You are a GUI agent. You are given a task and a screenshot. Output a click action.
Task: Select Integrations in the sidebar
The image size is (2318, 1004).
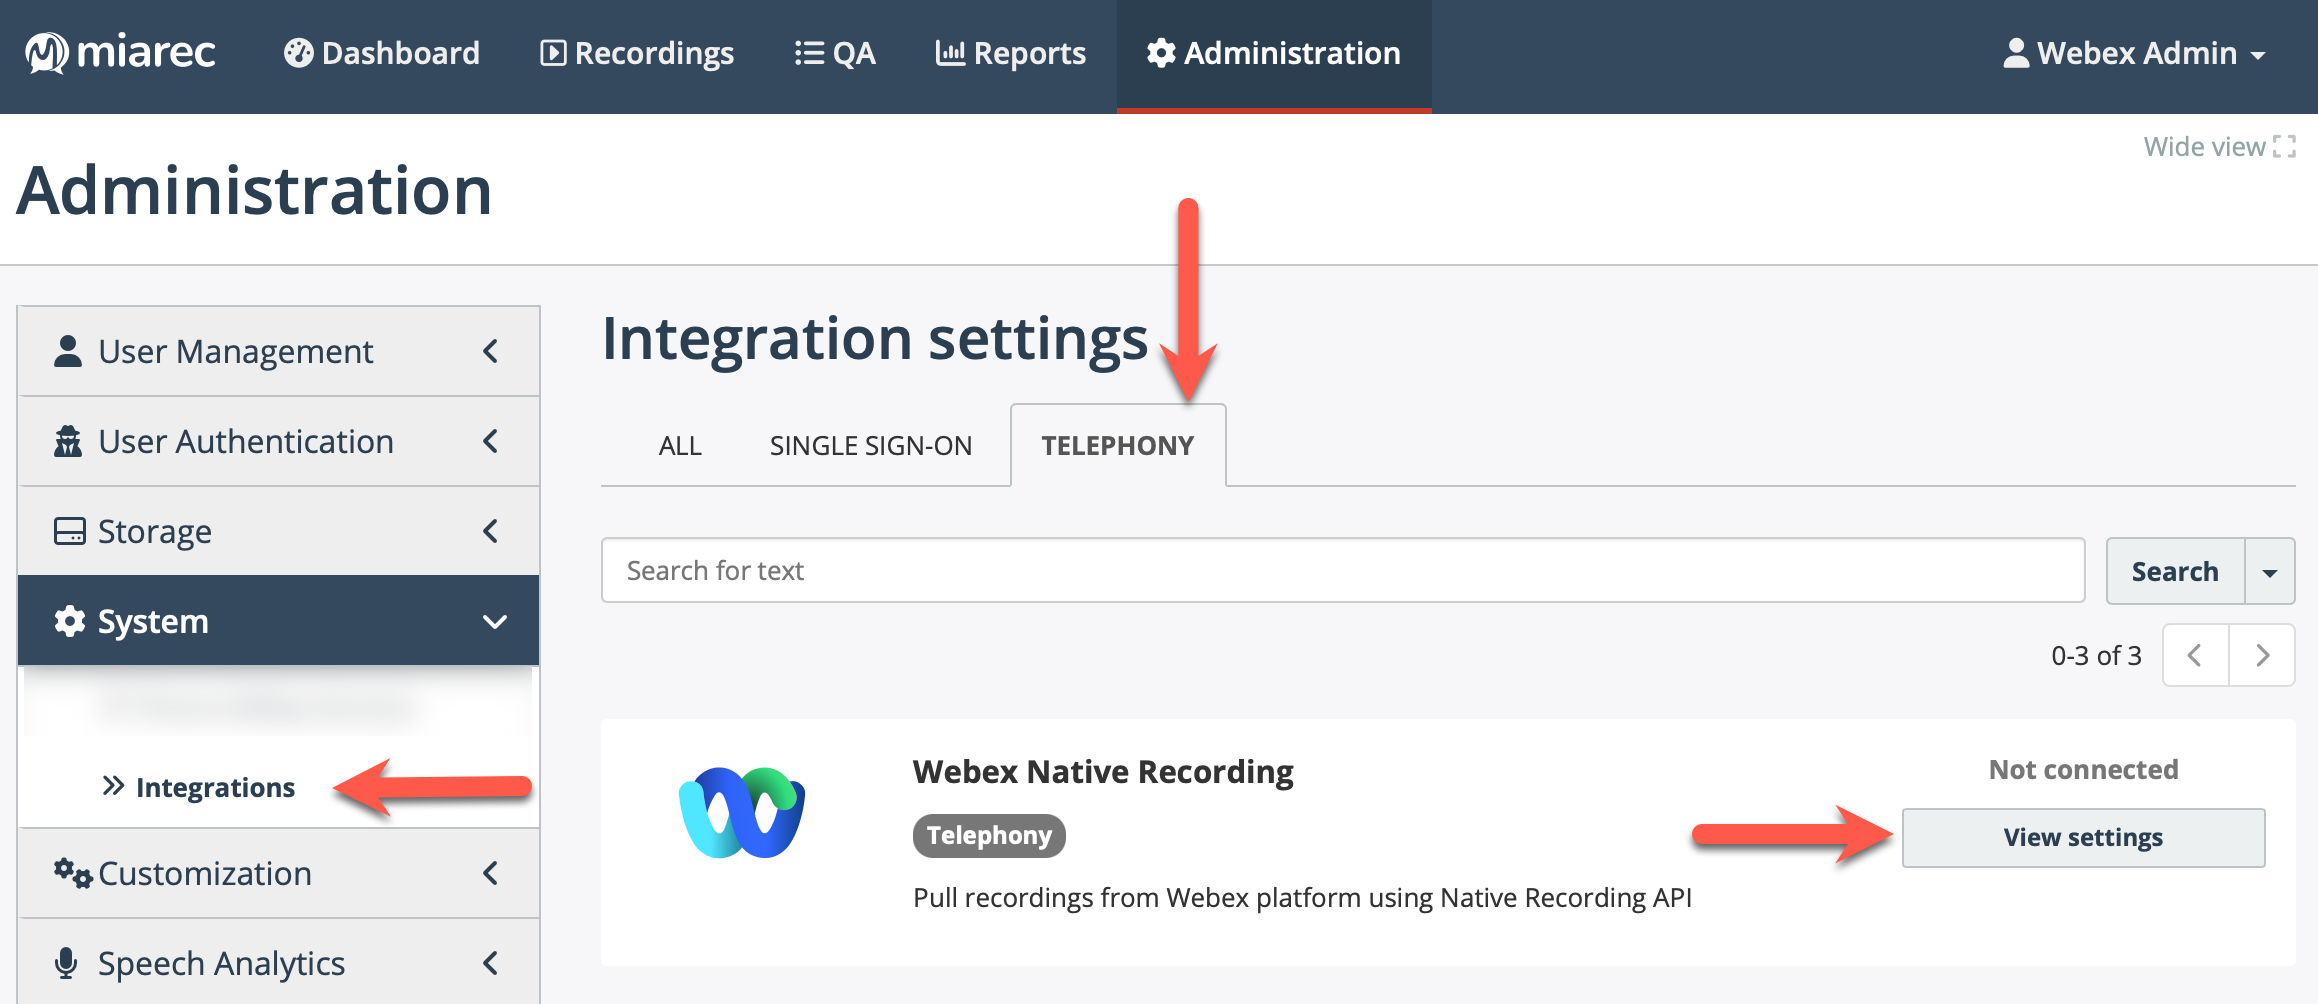click(x=216, y=787)
